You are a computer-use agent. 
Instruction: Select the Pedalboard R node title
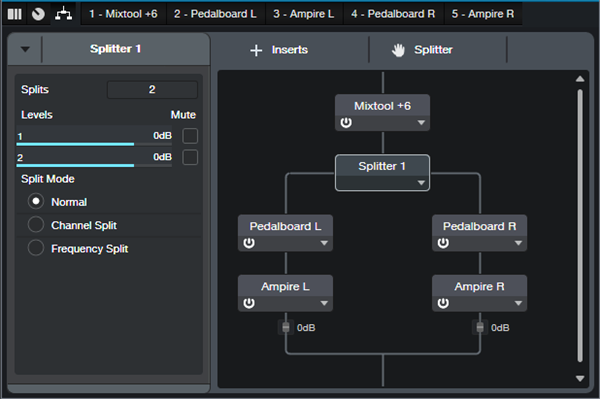coord(479,226)
